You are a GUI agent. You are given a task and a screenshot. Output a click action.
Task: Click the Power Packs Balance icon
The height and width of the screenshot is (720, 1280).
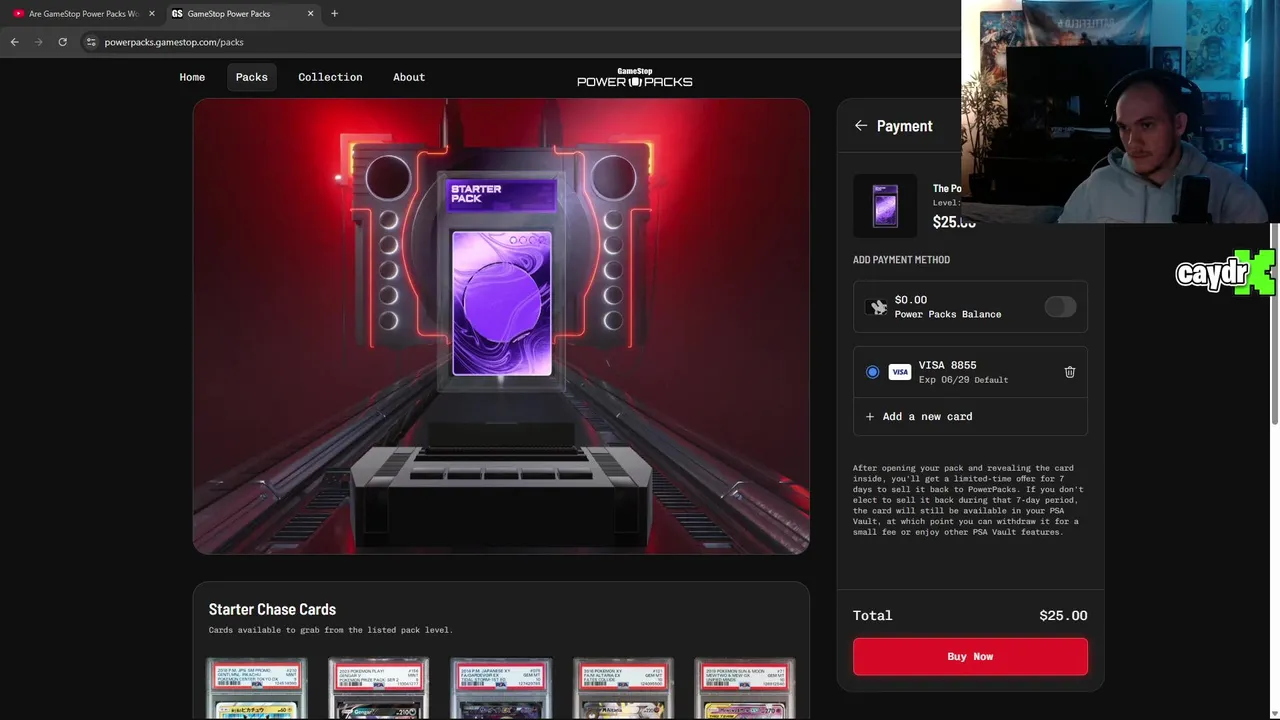878,307
